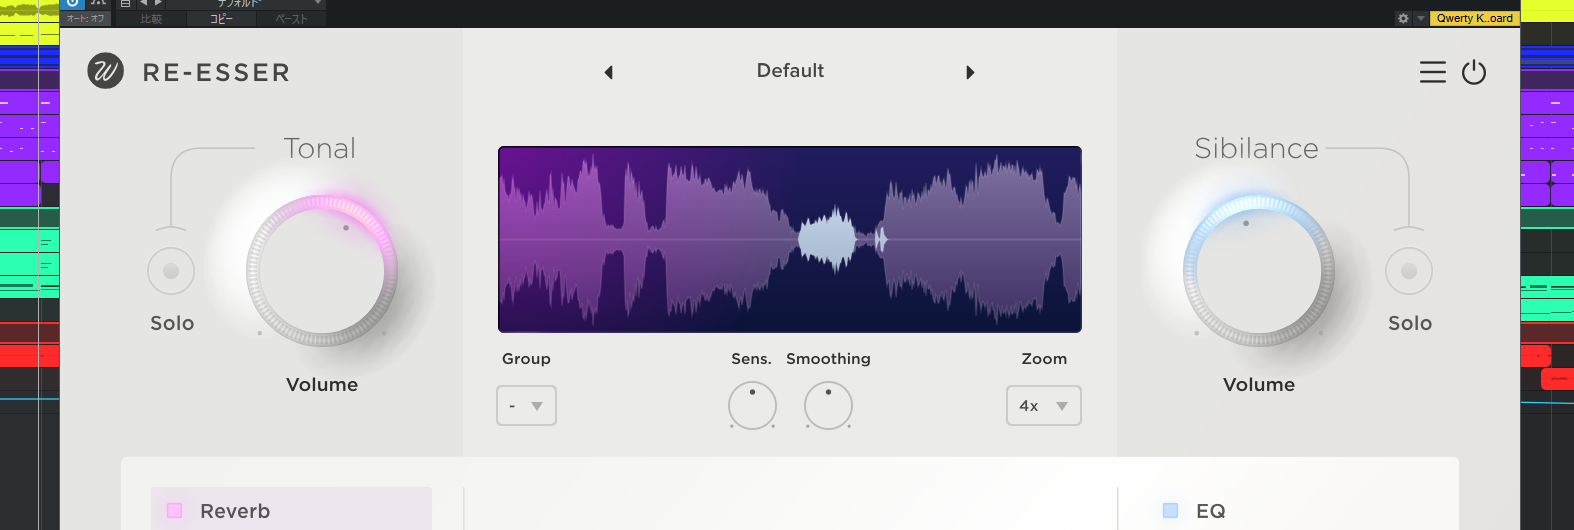Toggle the Sibilance Solo button
This screenshot has width=1574, height=530.
coord(1408,271)
